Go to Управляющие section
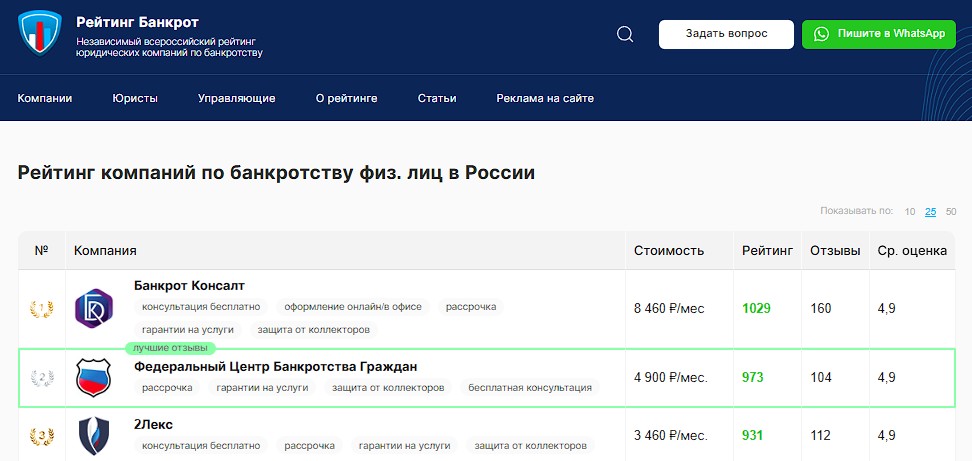Screen dimensions: 972x461 click(236, 98)
